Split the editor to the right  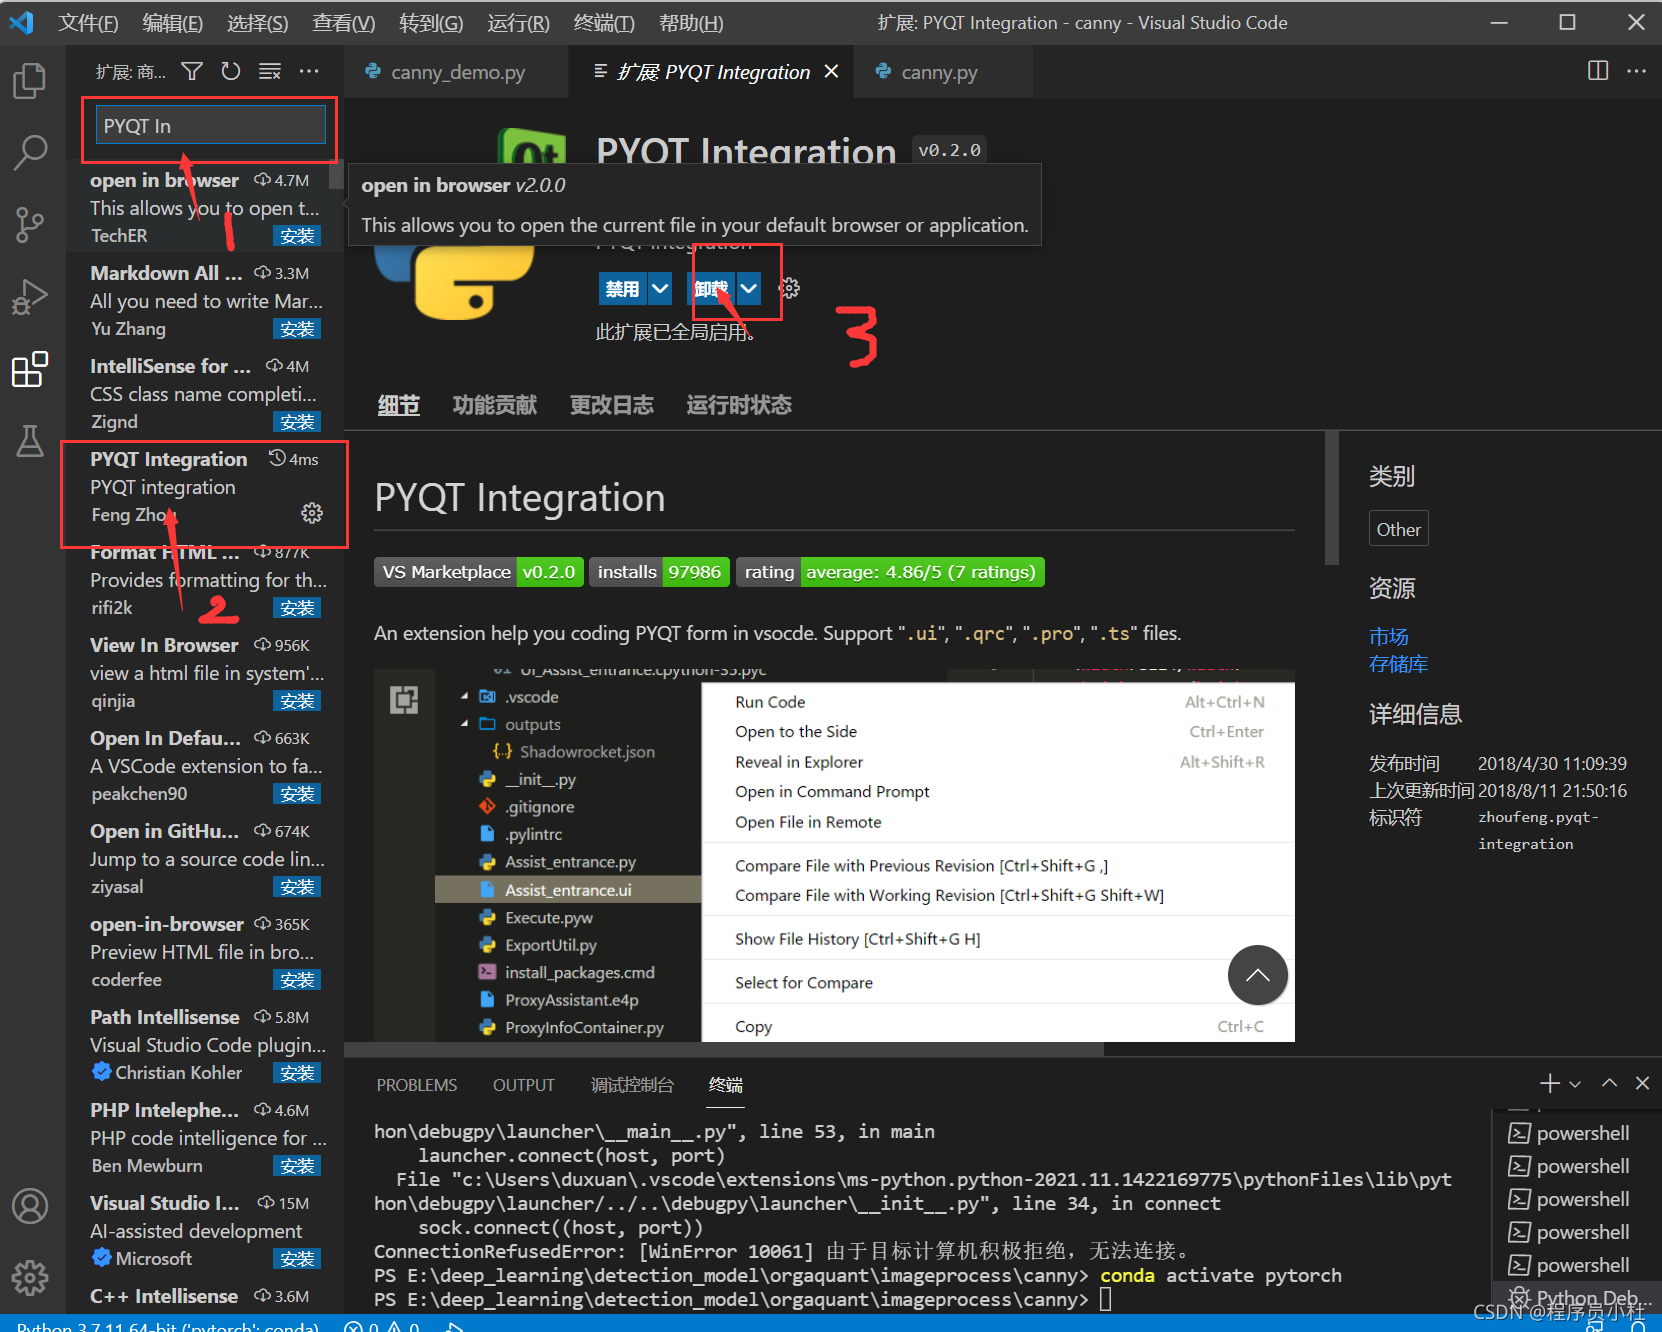pos(1598,71)
